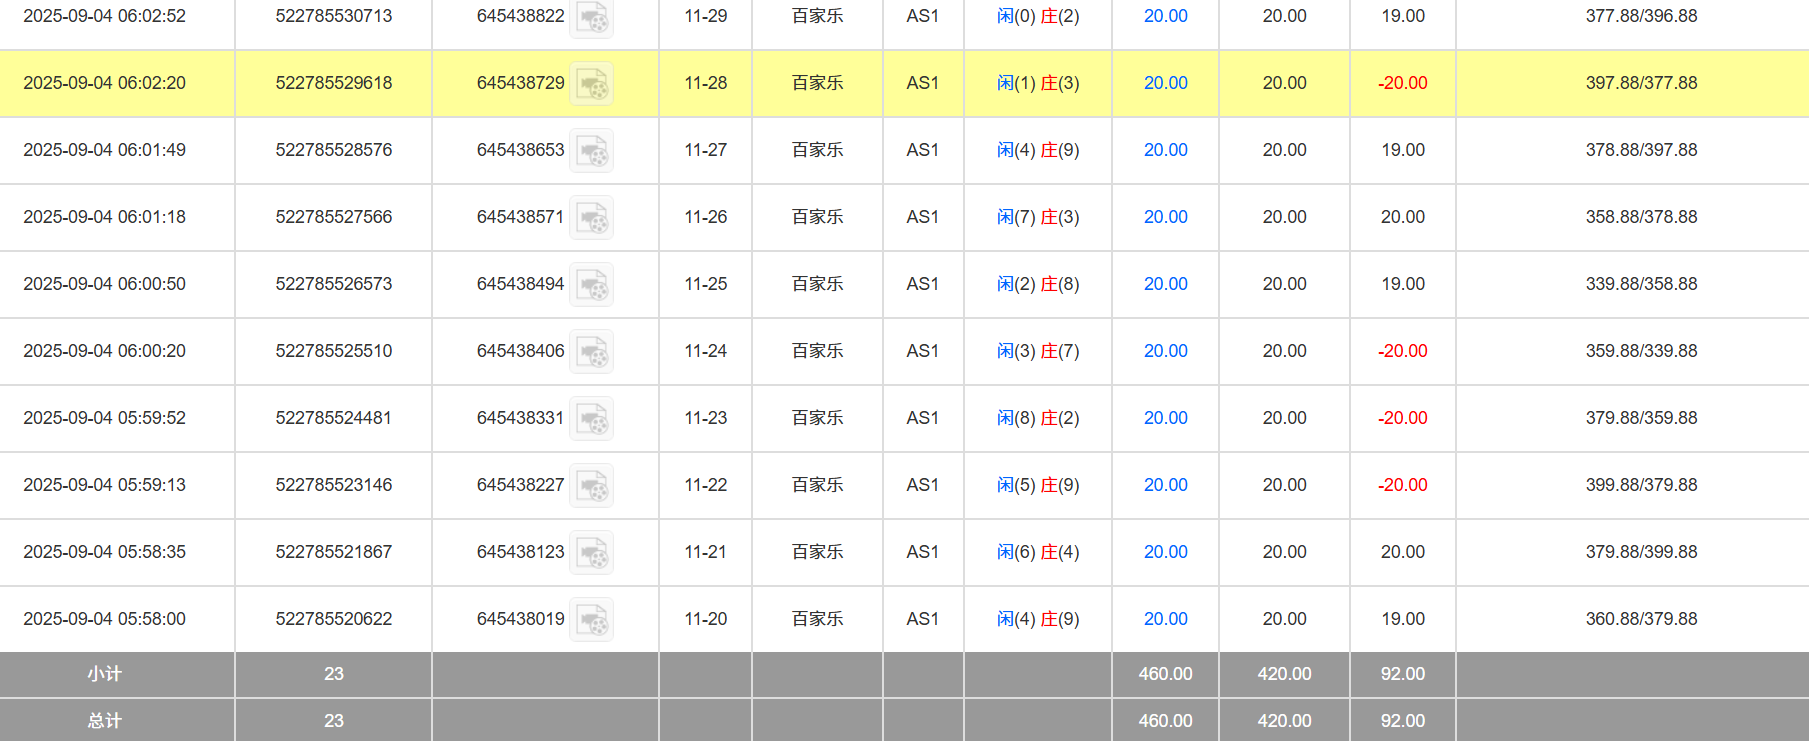
Task: Click replay icon next to 645438406
Action: pos(591,352)
